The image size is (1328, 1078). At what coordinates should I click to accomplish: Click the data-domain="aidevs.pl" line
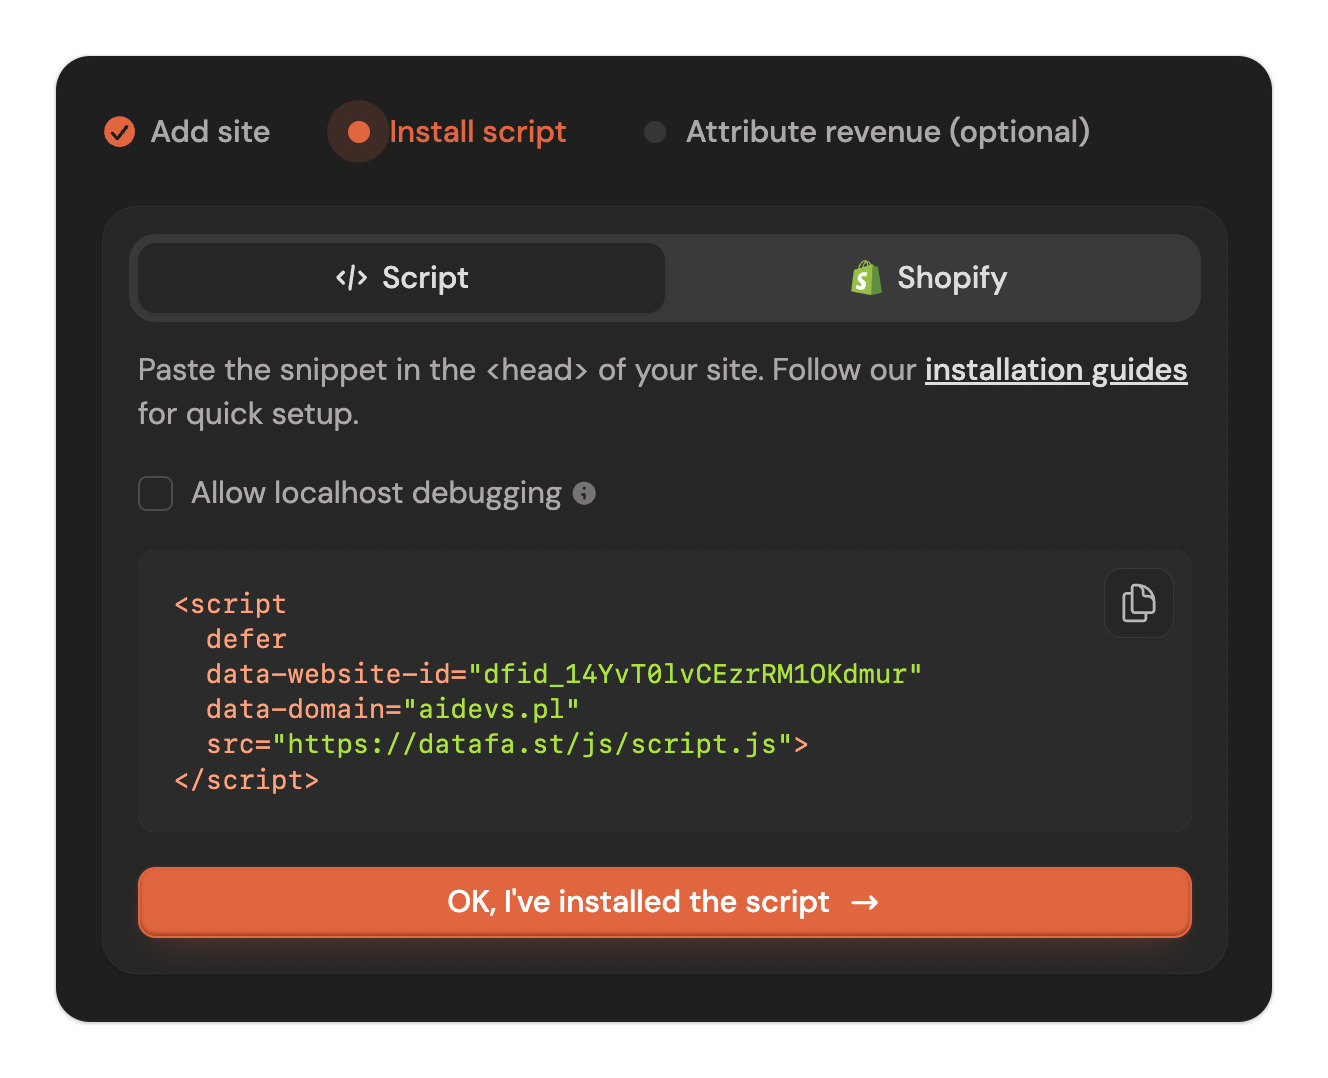click(393, 709)
